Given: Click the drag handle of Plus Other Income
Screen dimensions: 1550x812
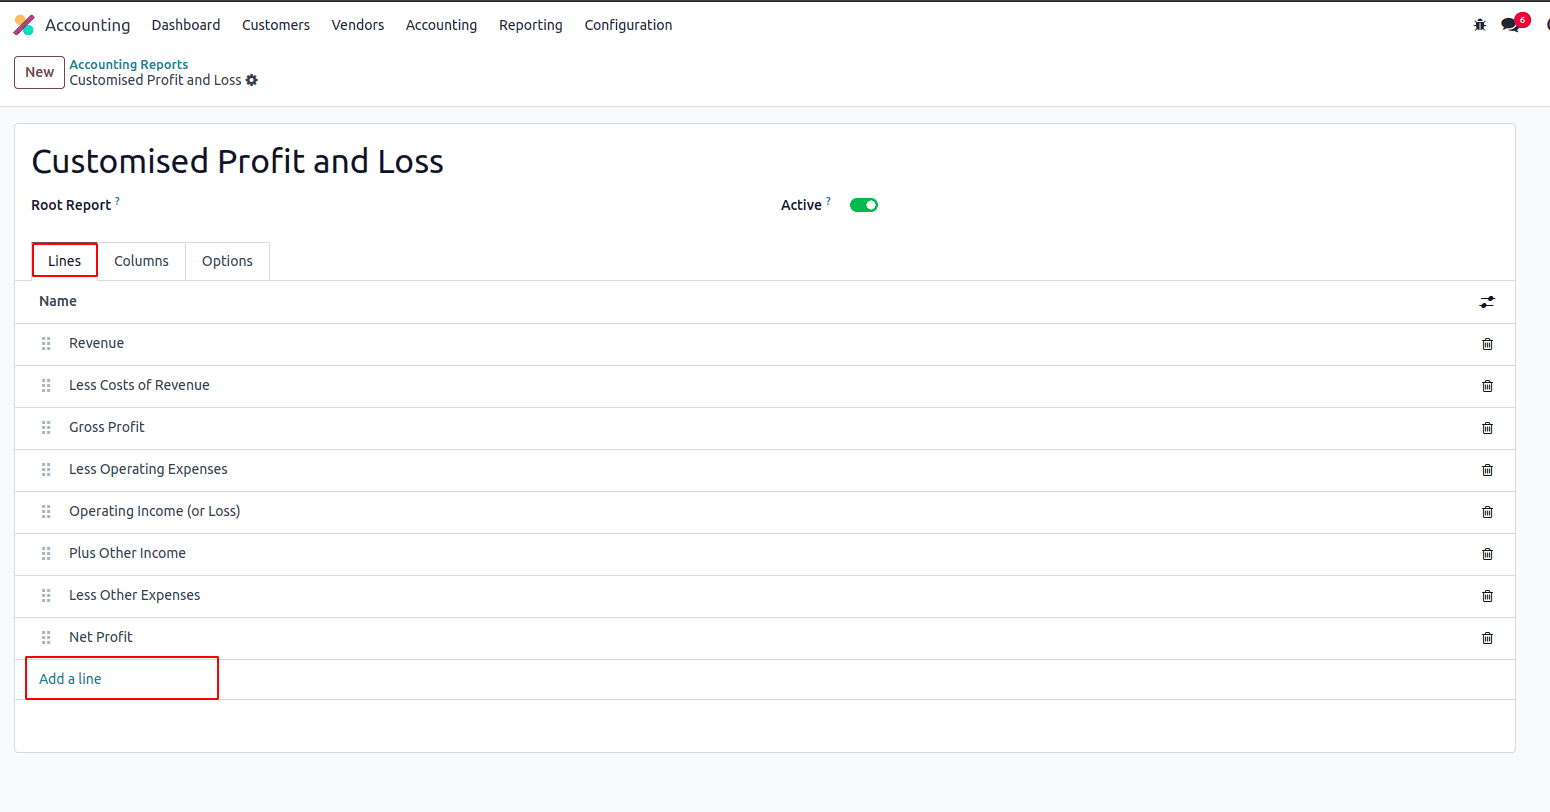Looking at the screenshot, I should (46, 554).
